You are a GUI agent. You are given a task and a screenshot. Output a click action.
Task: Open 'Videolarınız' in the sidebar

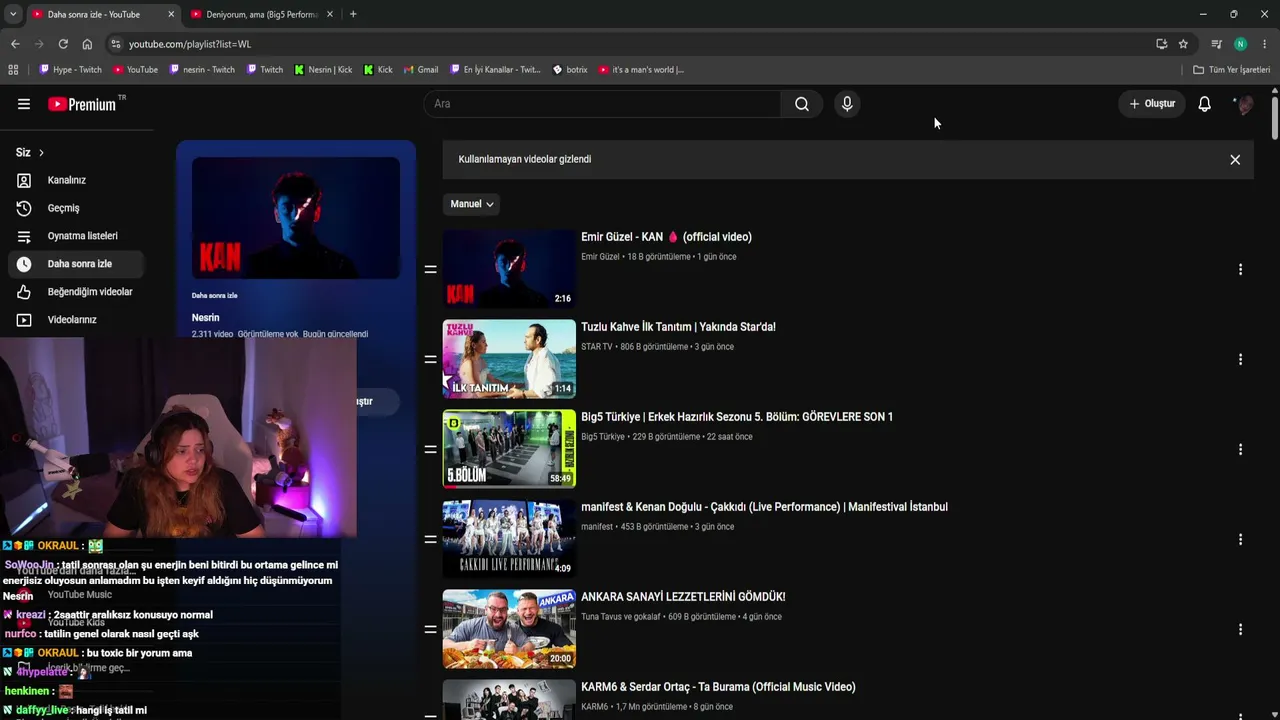[76, 320]
